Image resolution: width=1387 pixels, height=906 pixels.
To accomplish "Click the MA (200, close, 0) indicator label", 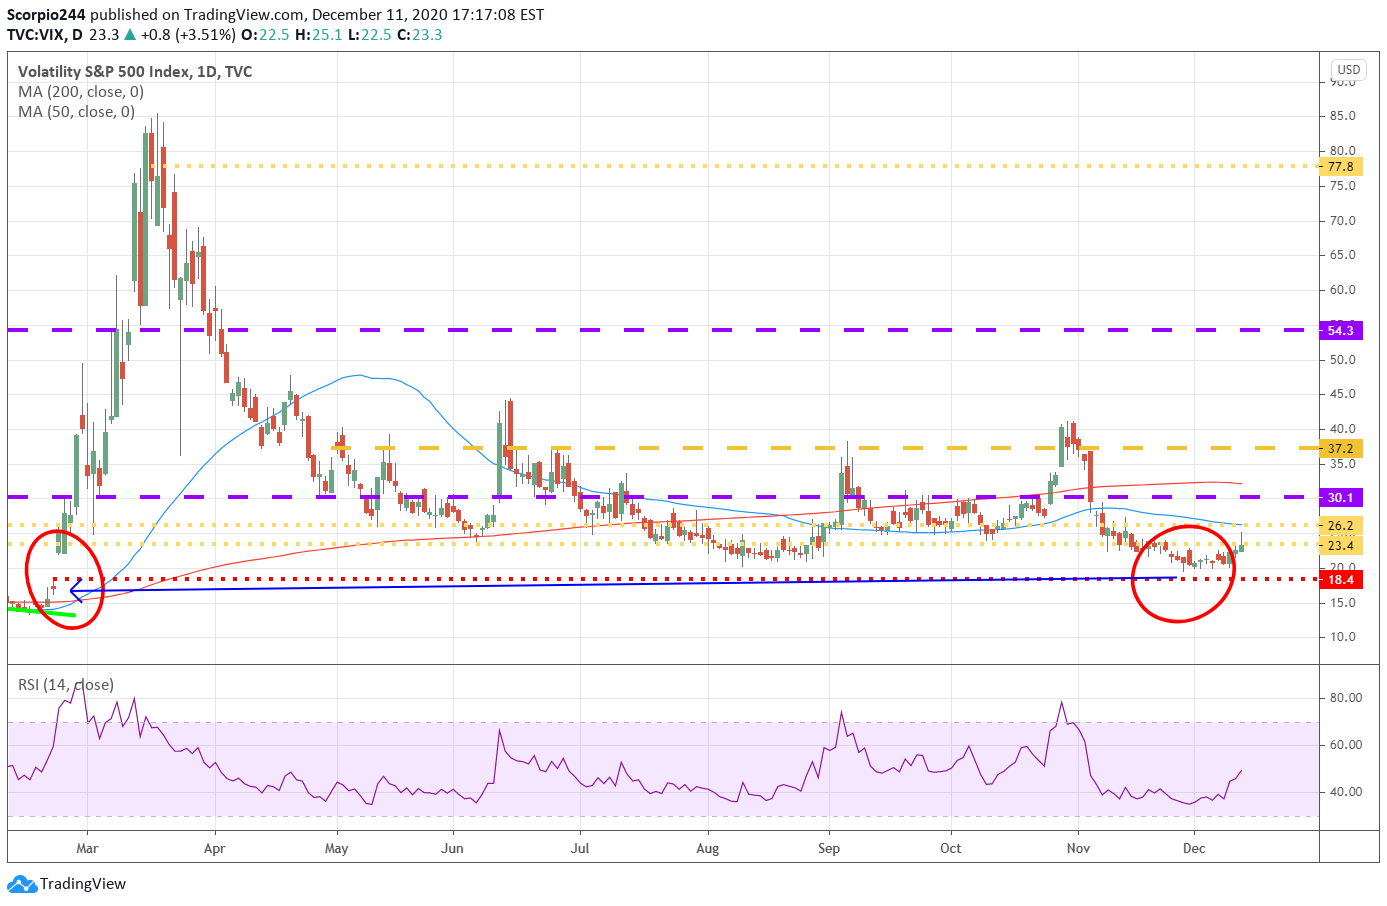I will [81, 92].
